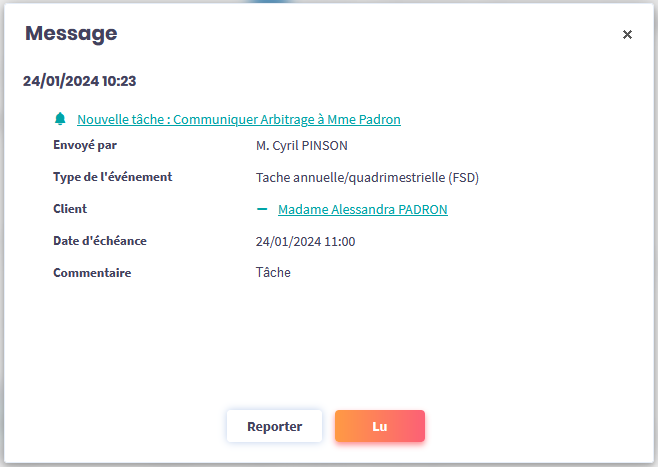Click the Type de l'événement label
This screenshot has height=467, width=658.
pyautogui.click(x=112, y=177)
